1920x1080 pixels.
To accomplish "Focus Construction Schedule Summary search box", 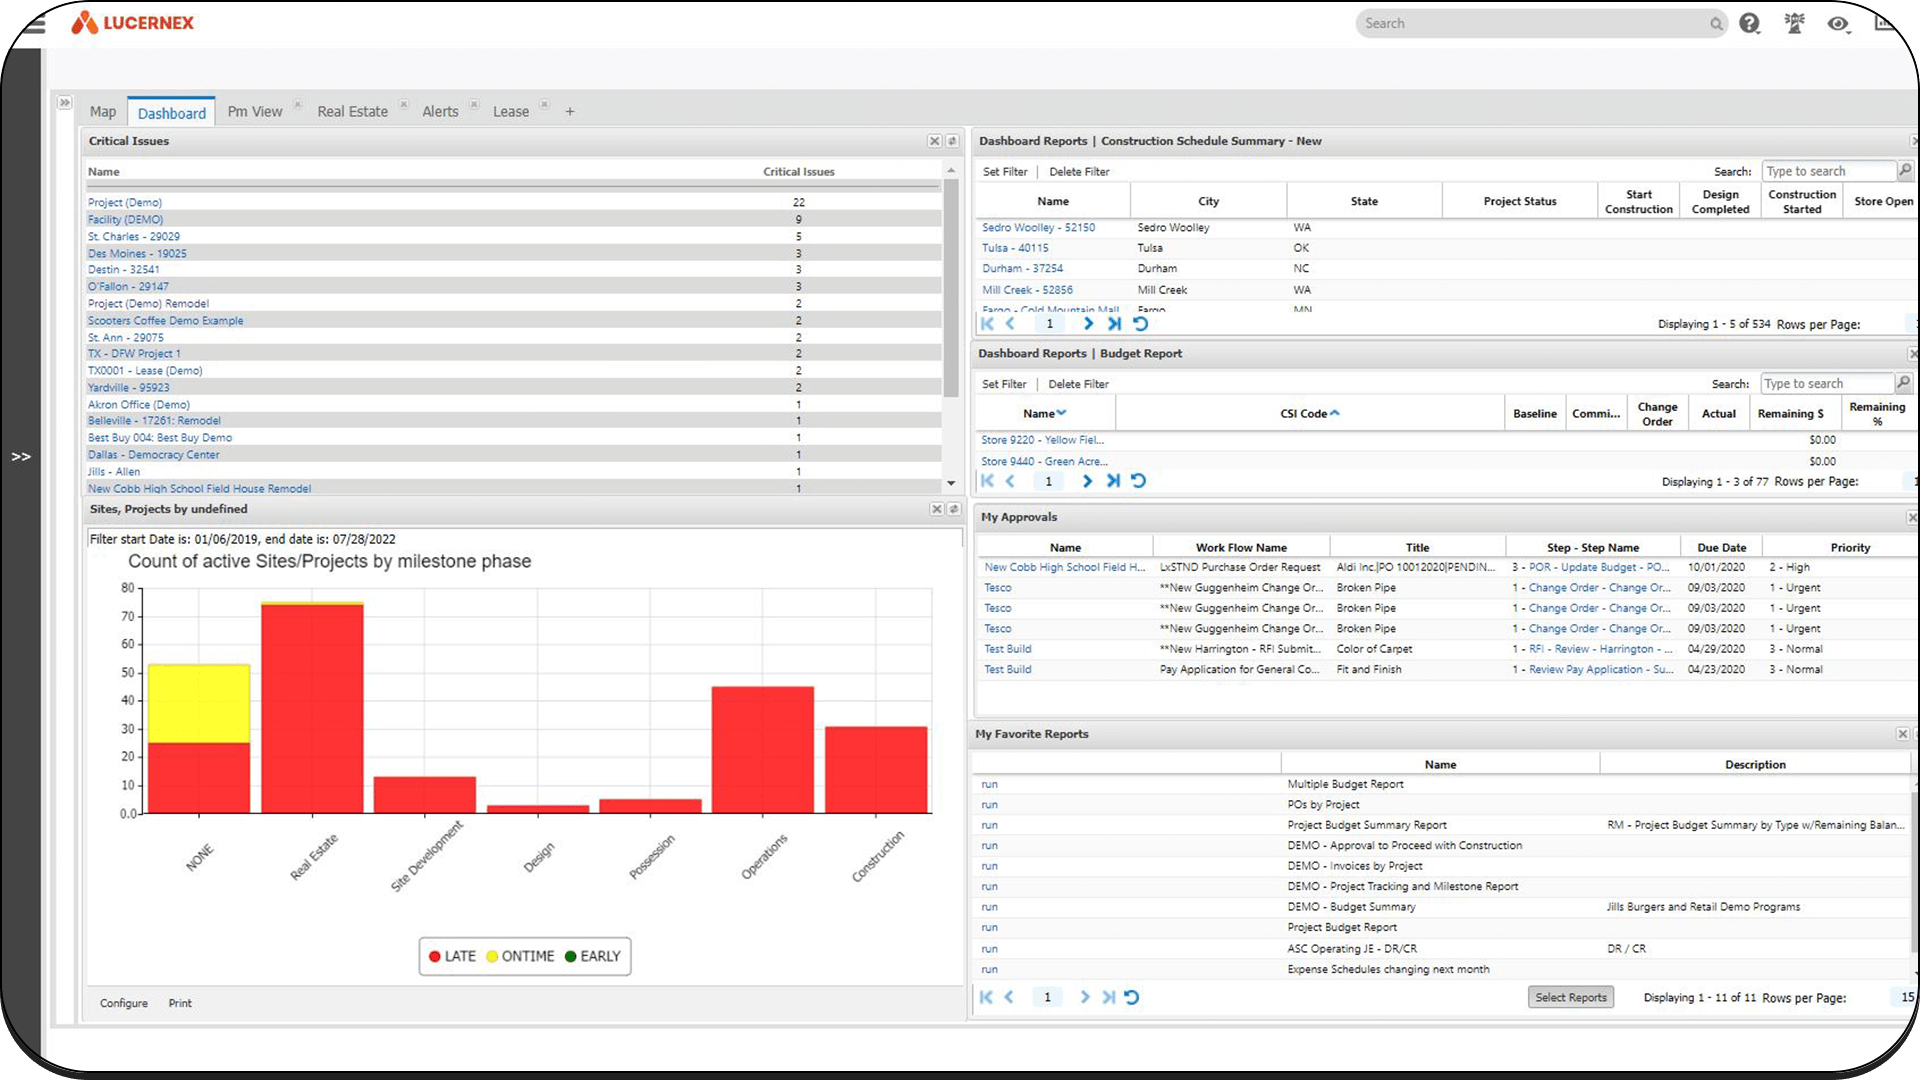I will click(1829, 172).
